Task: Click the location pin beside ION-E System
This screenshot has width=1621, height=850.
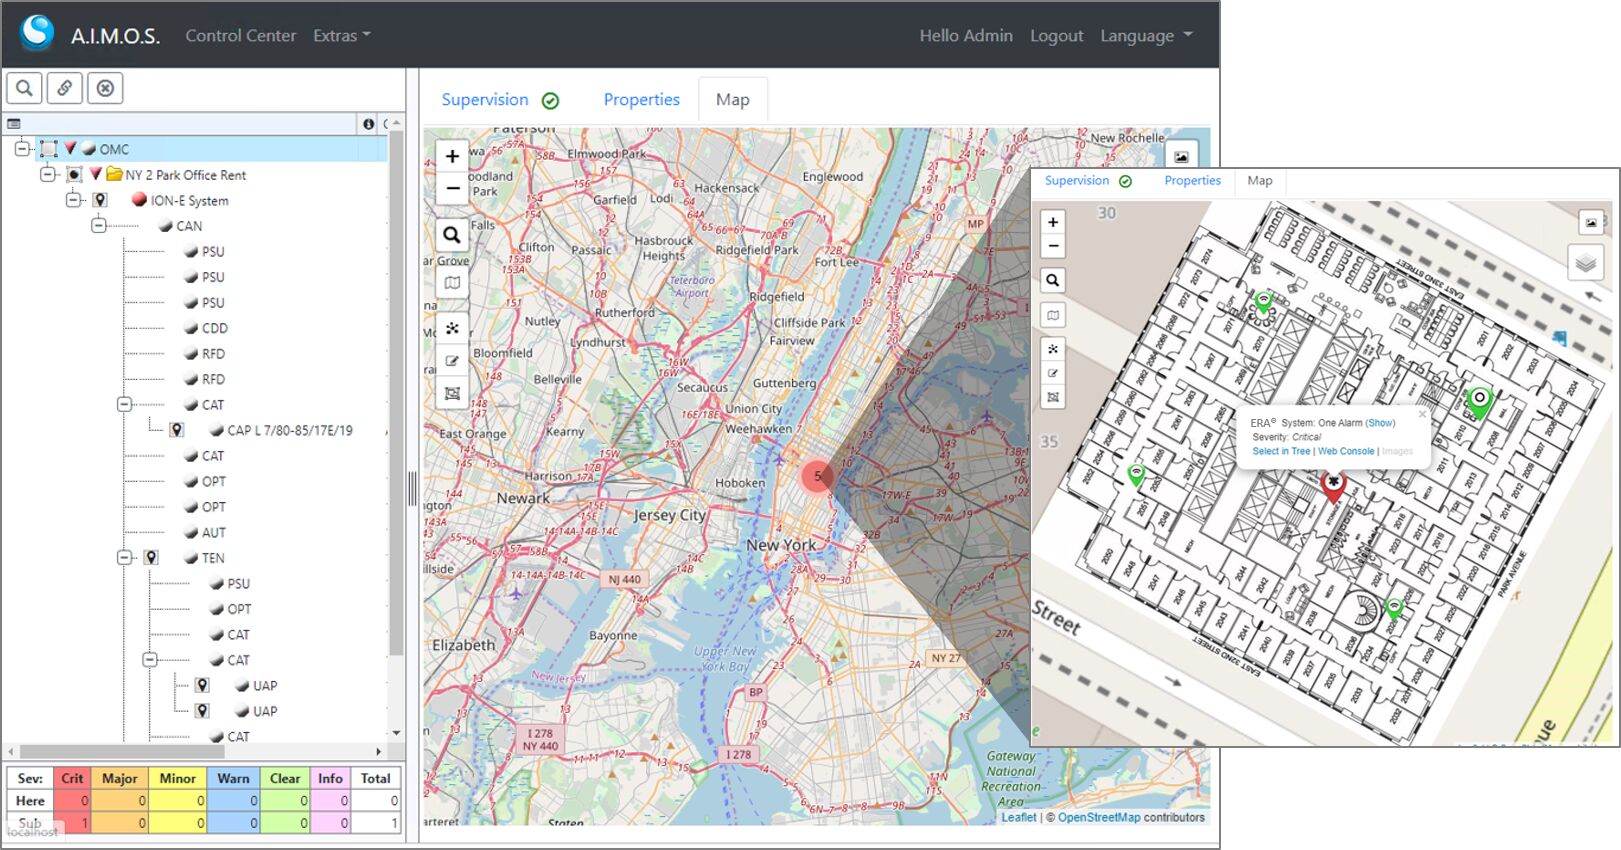Action: 100,200
